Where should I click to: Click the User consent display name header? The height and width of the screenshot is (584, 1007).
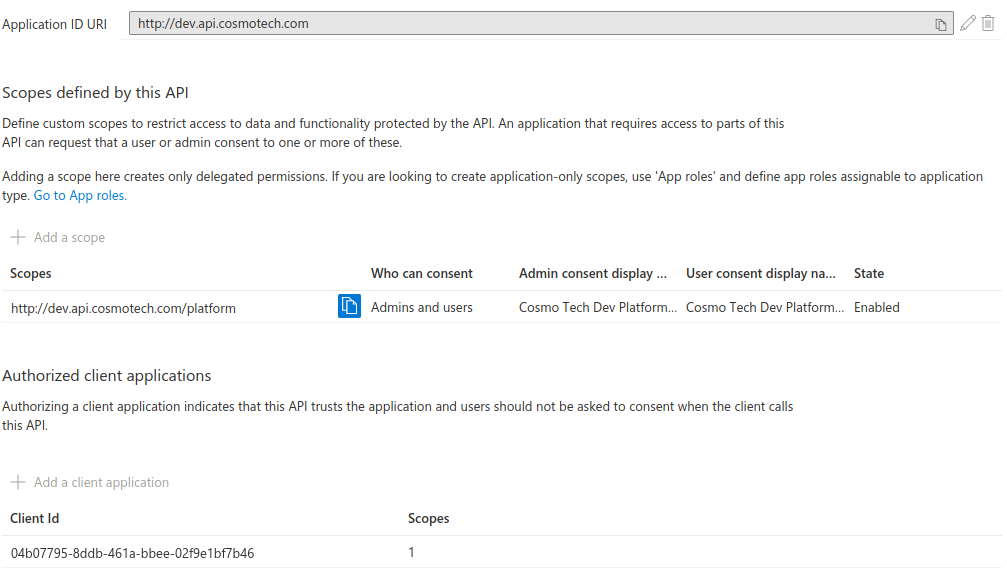click(762, 273)
